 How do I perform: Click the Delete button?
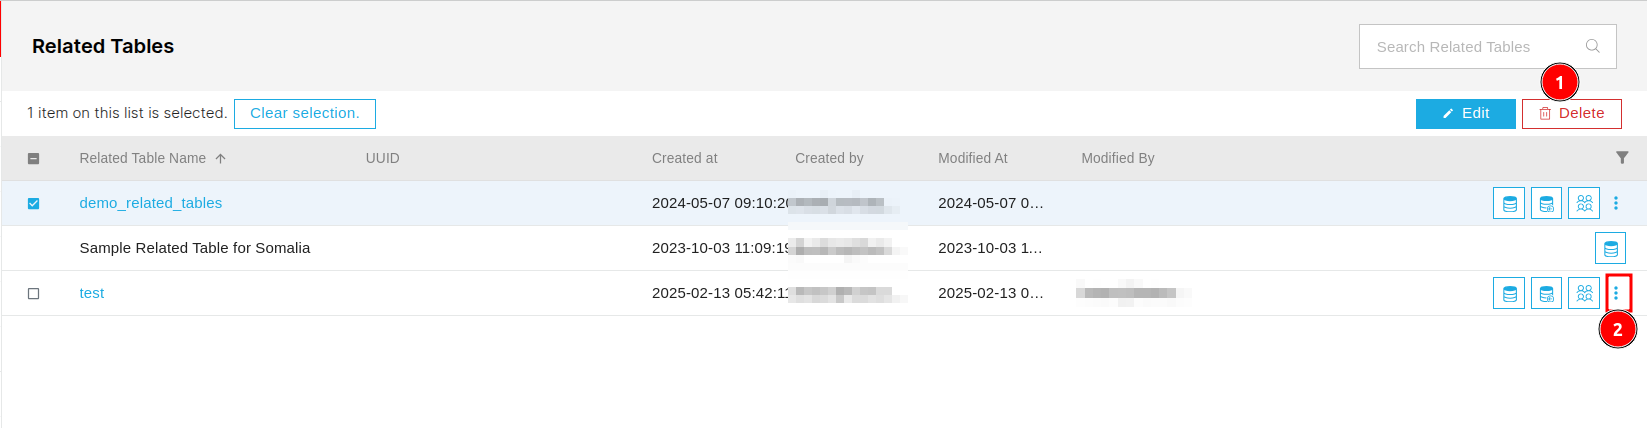click(x=1572, y=114)
